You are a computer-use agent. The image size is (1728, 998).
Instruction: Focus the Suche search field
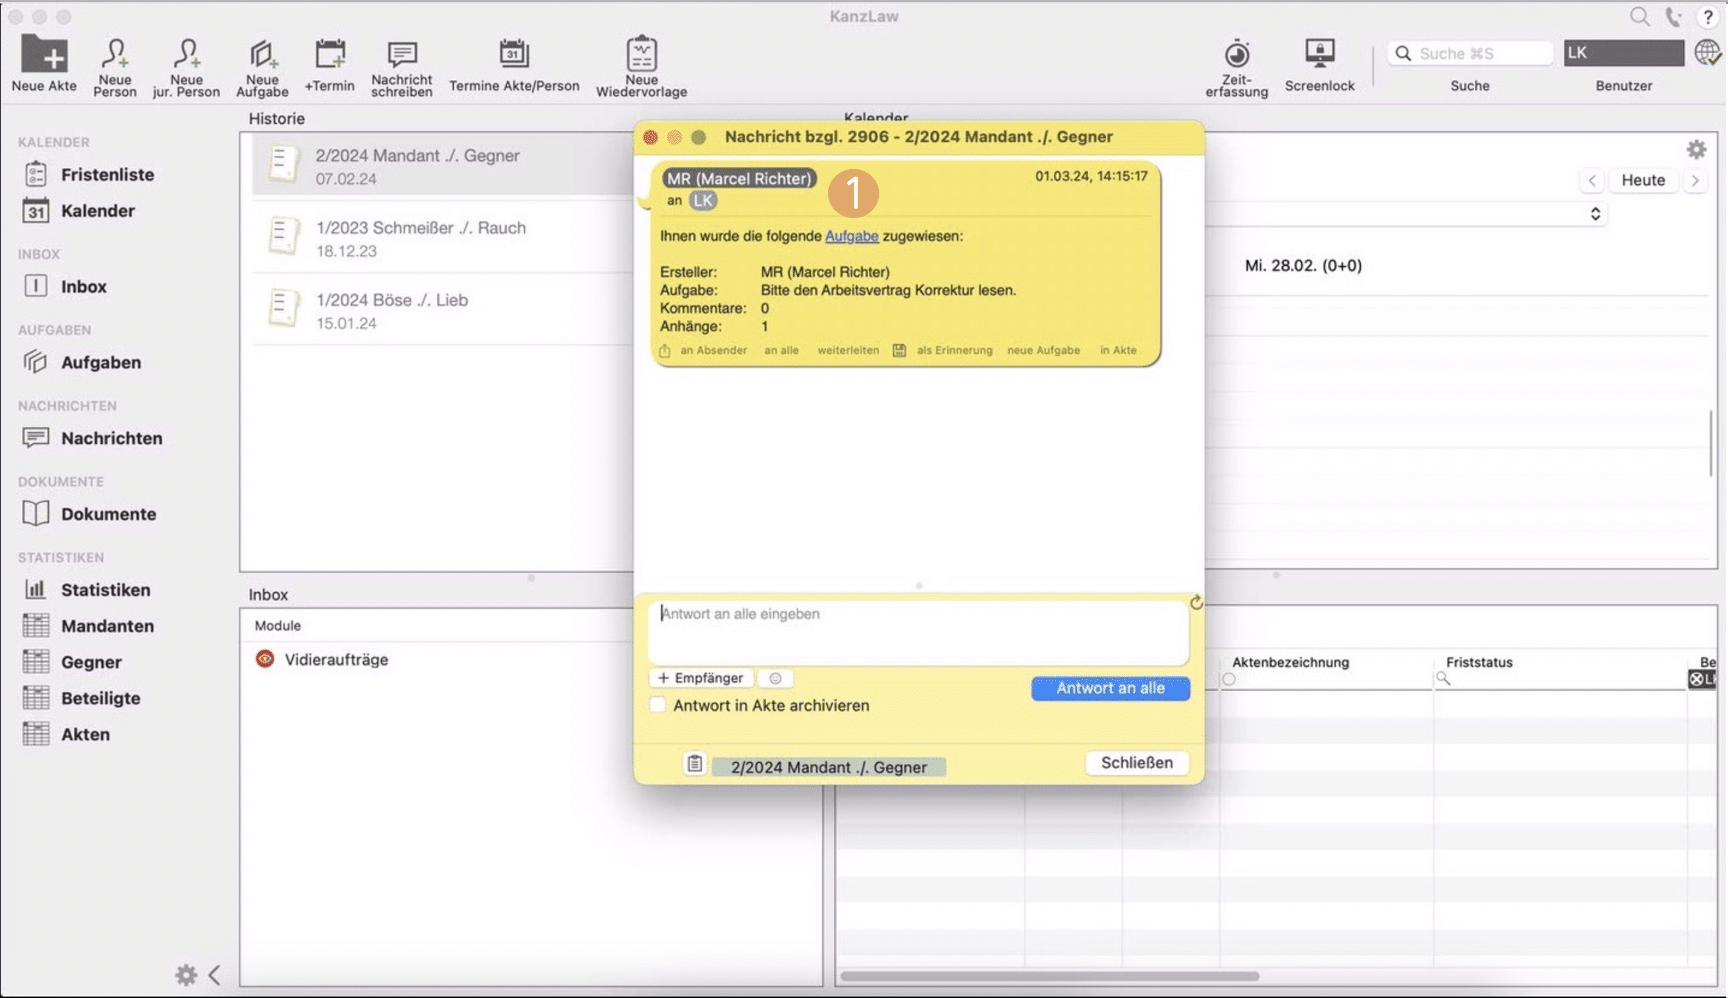pyautogui.click(x=1470, y=53)
